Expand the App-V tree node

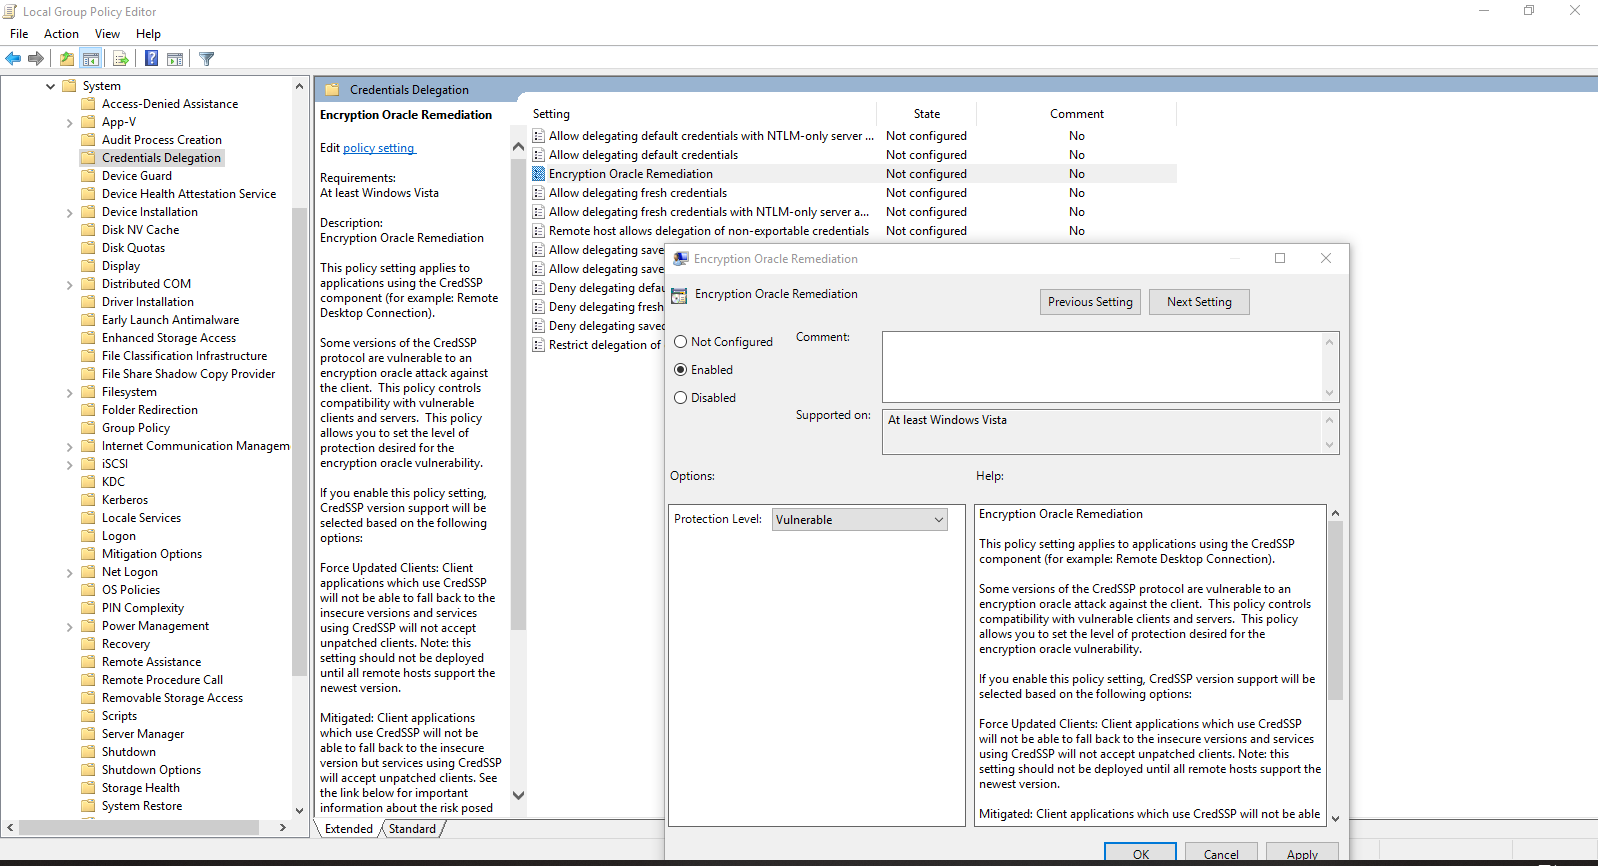click(x=69, y=123)
